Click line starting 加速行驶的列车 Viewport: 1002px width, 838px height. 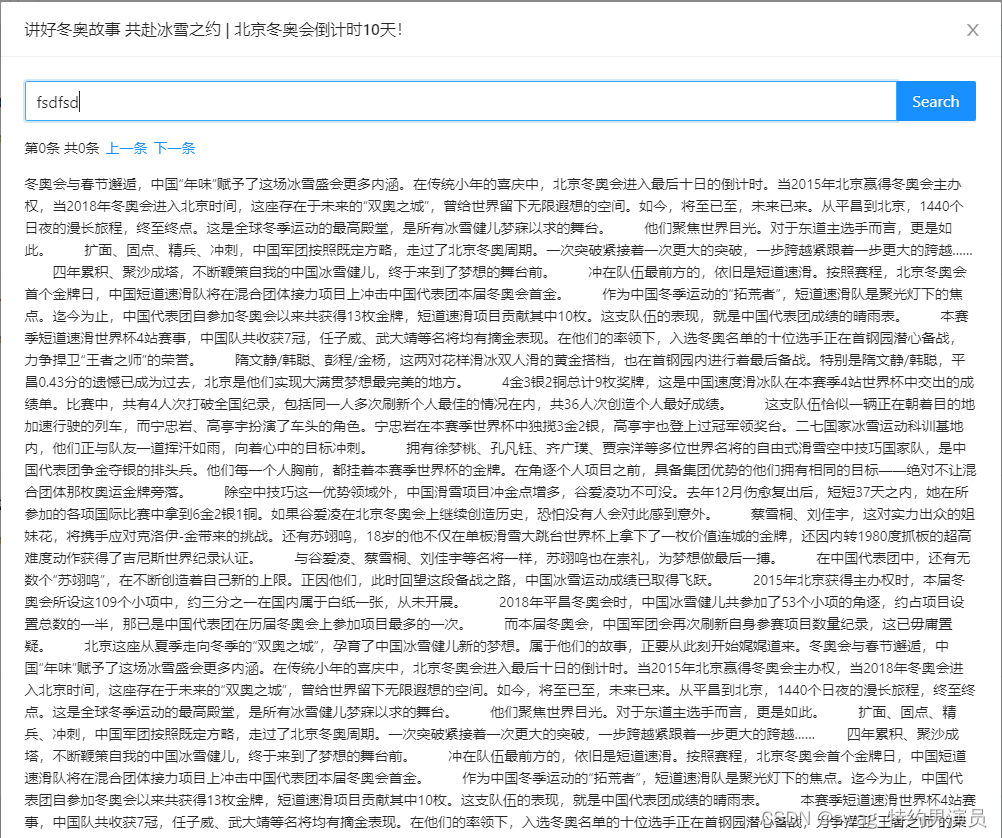coord(494,426)
